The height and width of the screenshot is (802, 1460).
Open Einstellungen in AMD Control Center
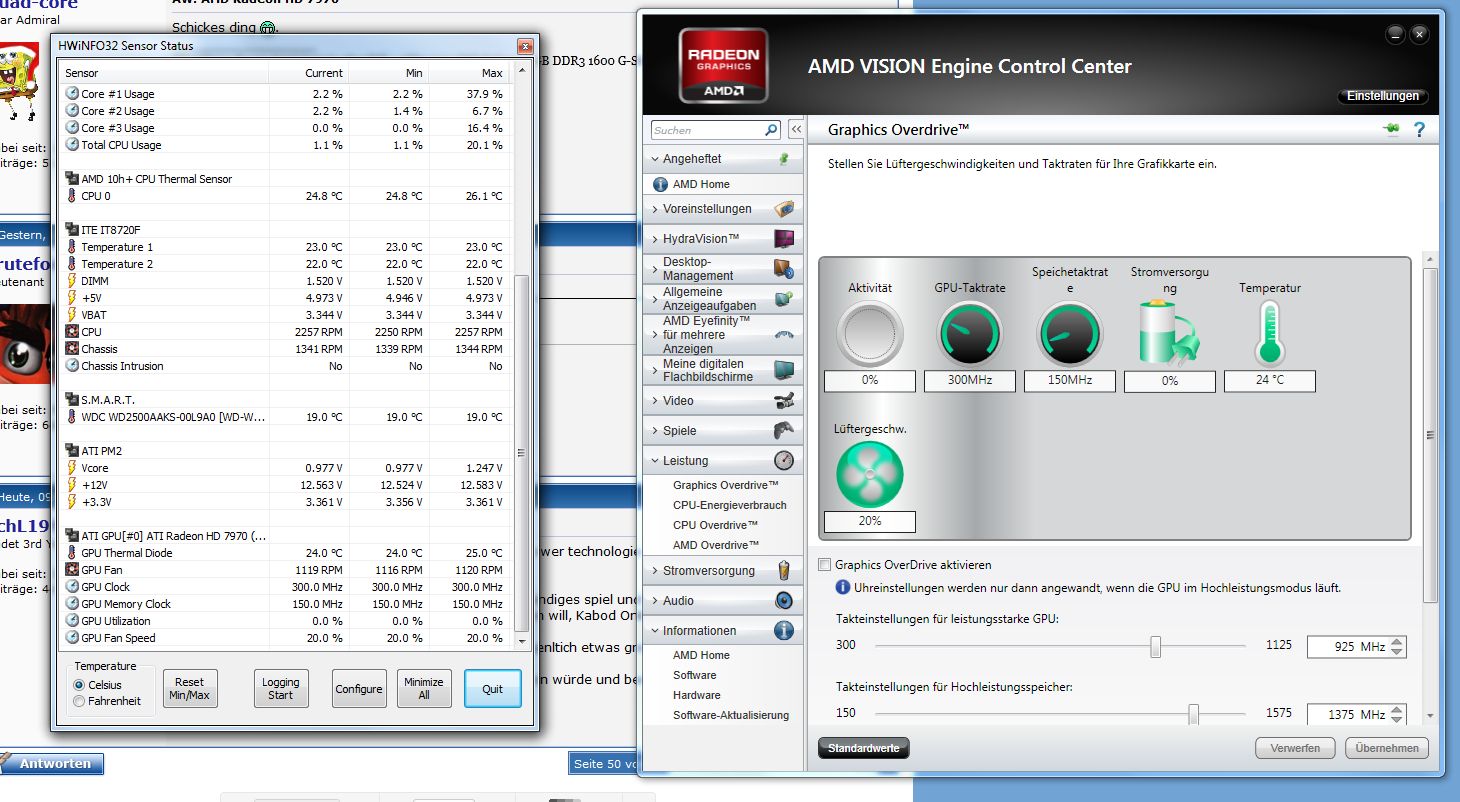[x=1383, y=96]
